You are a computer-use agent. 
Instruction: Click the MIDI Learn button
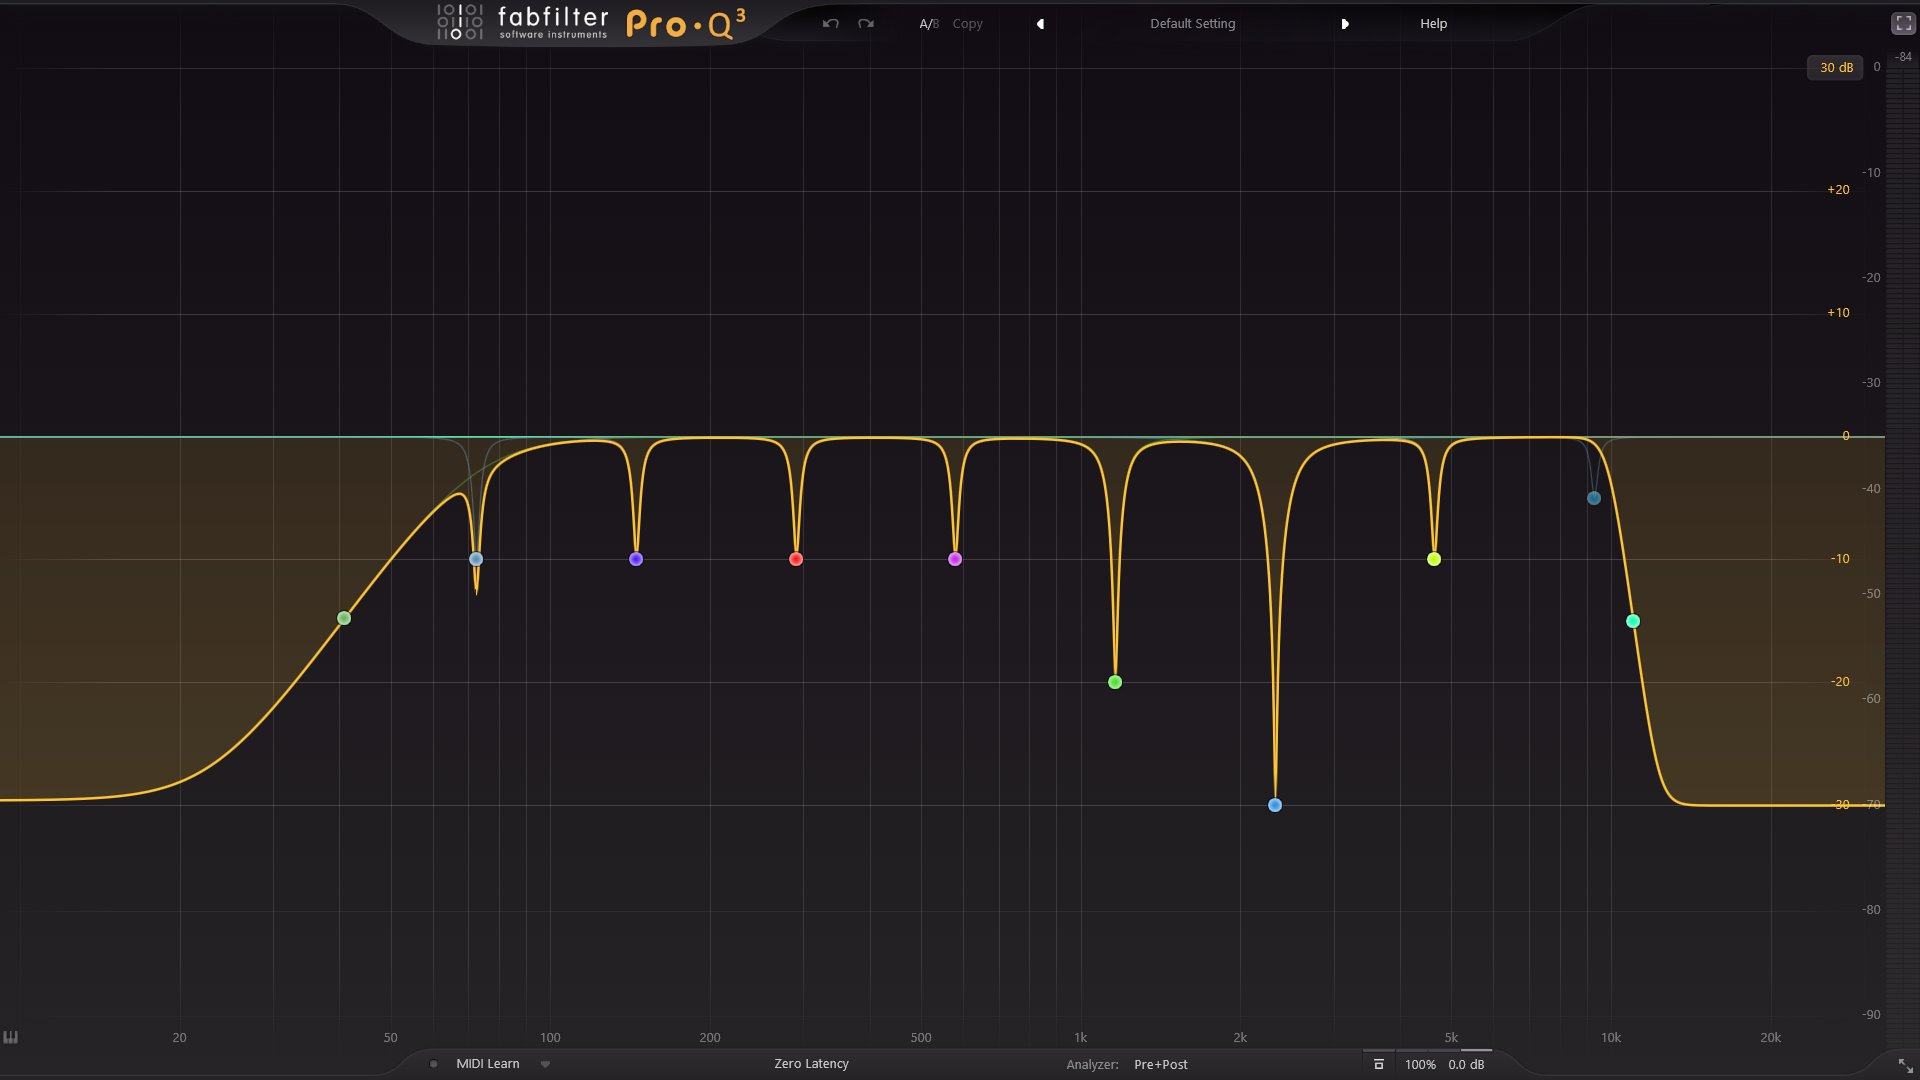pos(488,1064)
